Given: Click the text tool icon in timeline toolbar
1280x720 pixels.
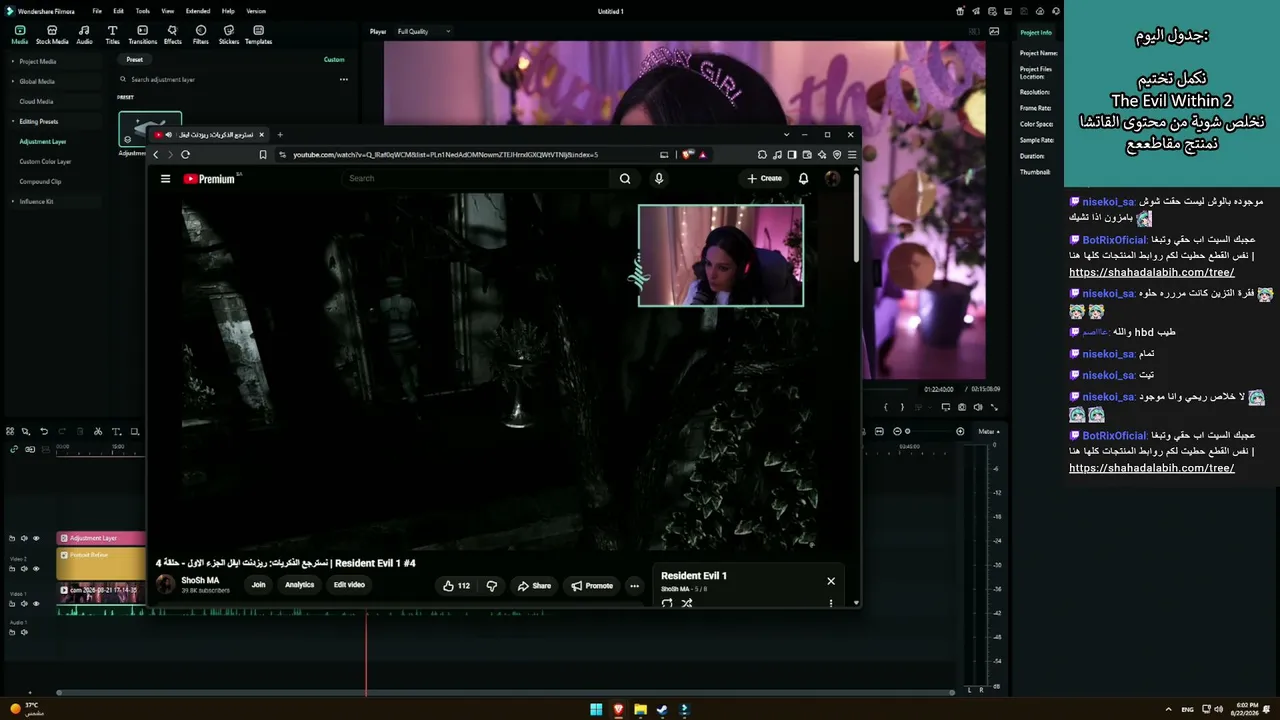Looking at the screenshot, I should (116, 431).
